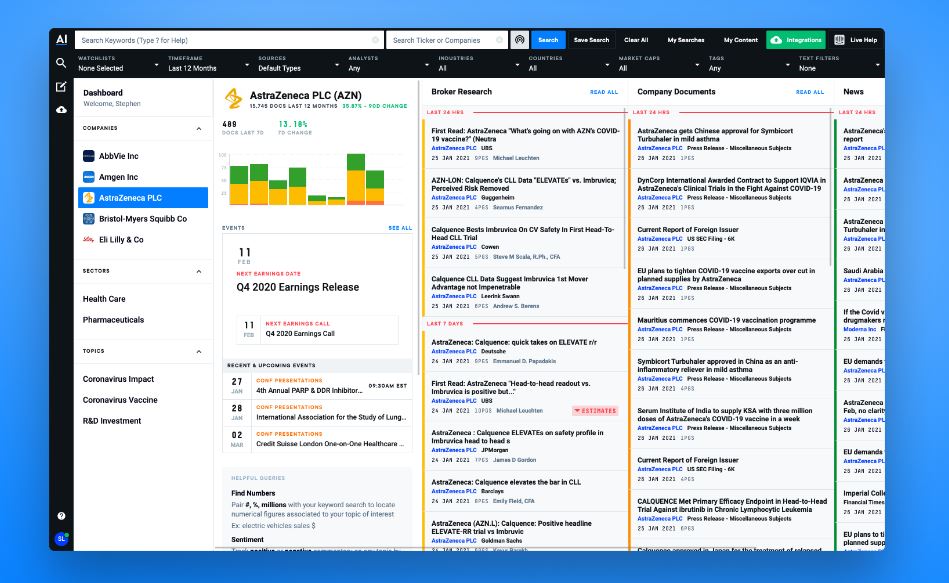Image resolution: width=949 pixels, height=583 pixels.
Task: Click the Amgen Inc company logo
Action: (x=88, y=177)
